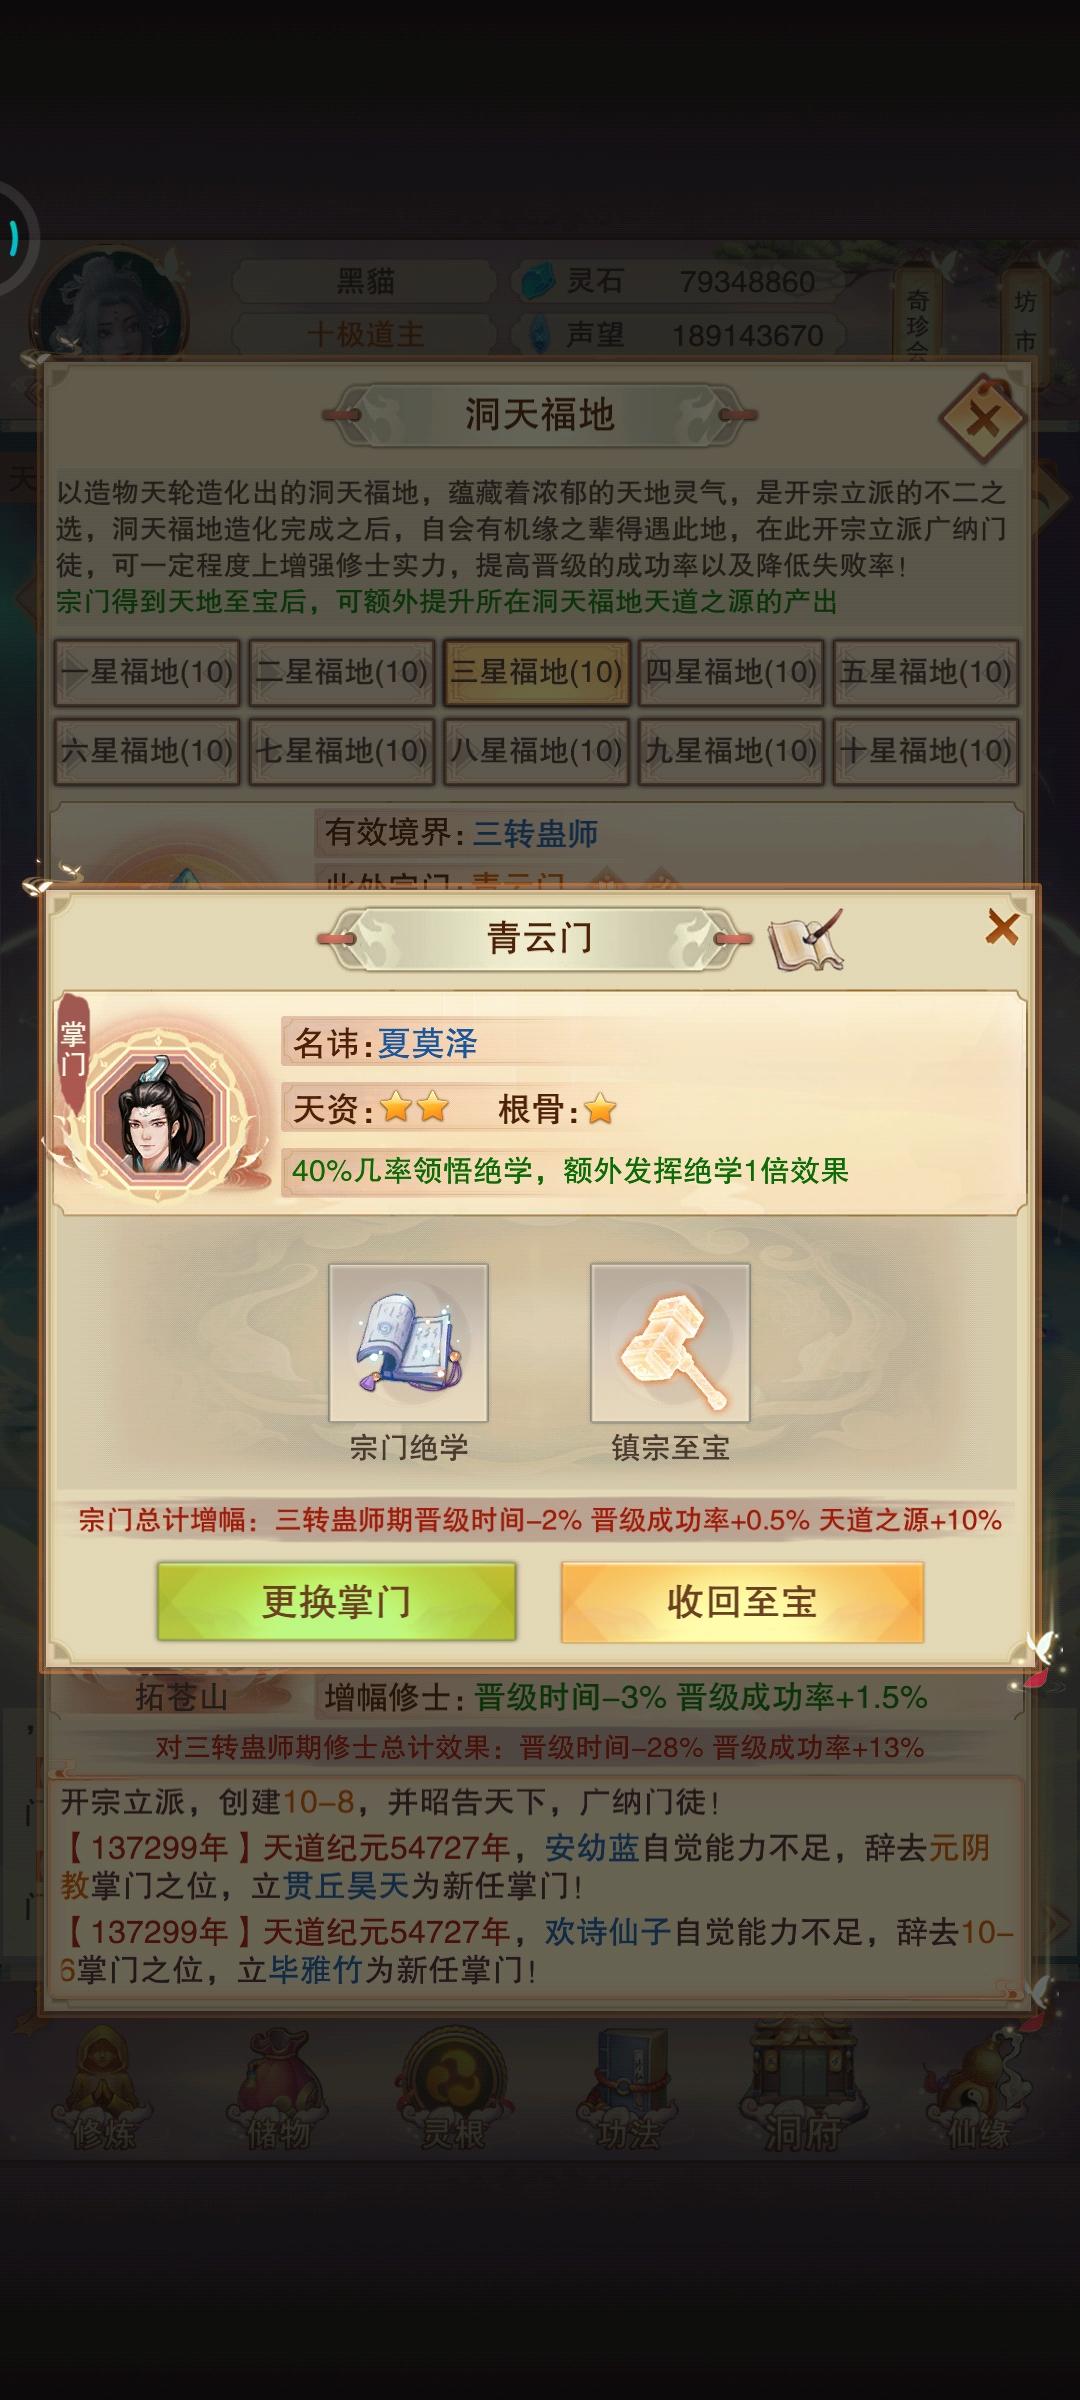Select the 五星福地(10) tab
Screen dimensions: 1080x2400
(926, 672)
